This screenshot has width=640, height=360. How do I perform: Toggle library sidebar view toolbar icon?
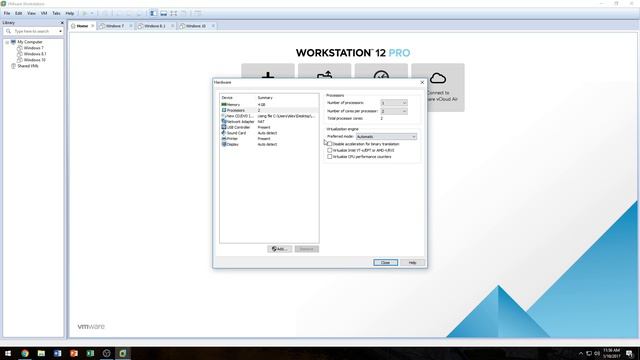[153, 13]
